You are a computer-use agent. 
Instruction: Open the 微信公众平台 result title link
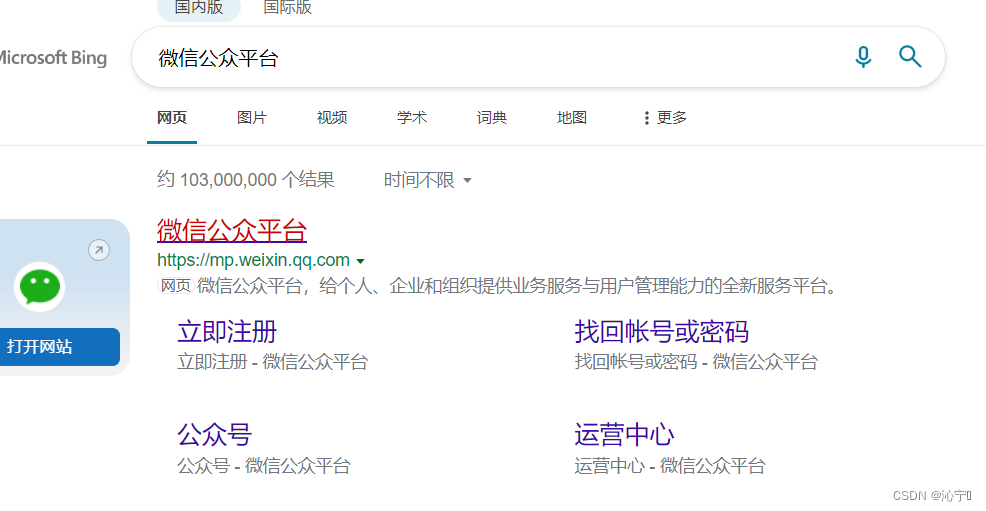tap(232, 231)
